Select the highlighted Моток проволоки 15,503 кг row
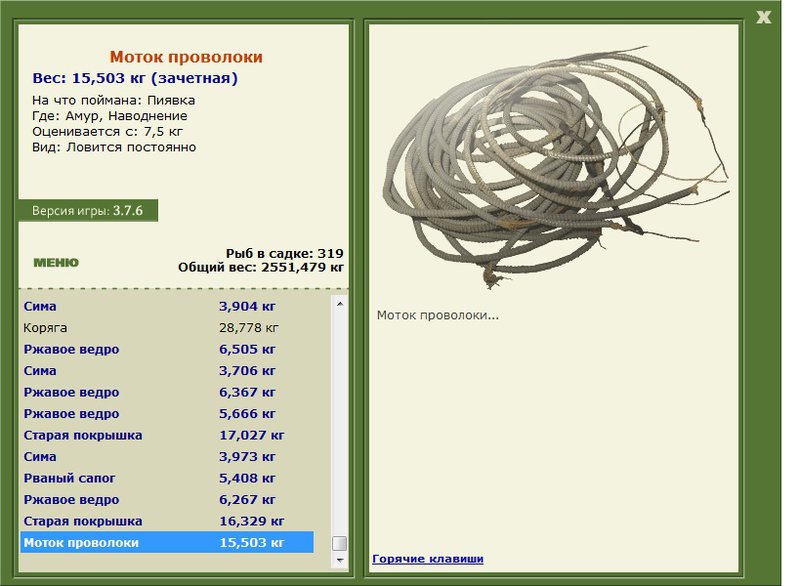Screen dimensions: 800x586 [x=167, y=542]
